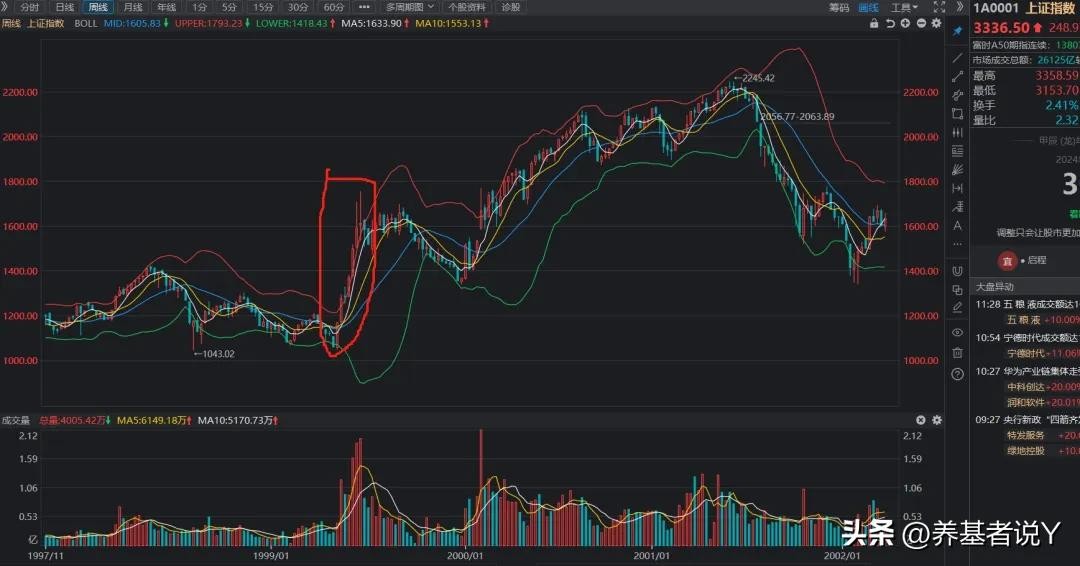Click the magnet snap tool icon
The height and width of the screenshot is (566, 1080).
tap(957, 270)
